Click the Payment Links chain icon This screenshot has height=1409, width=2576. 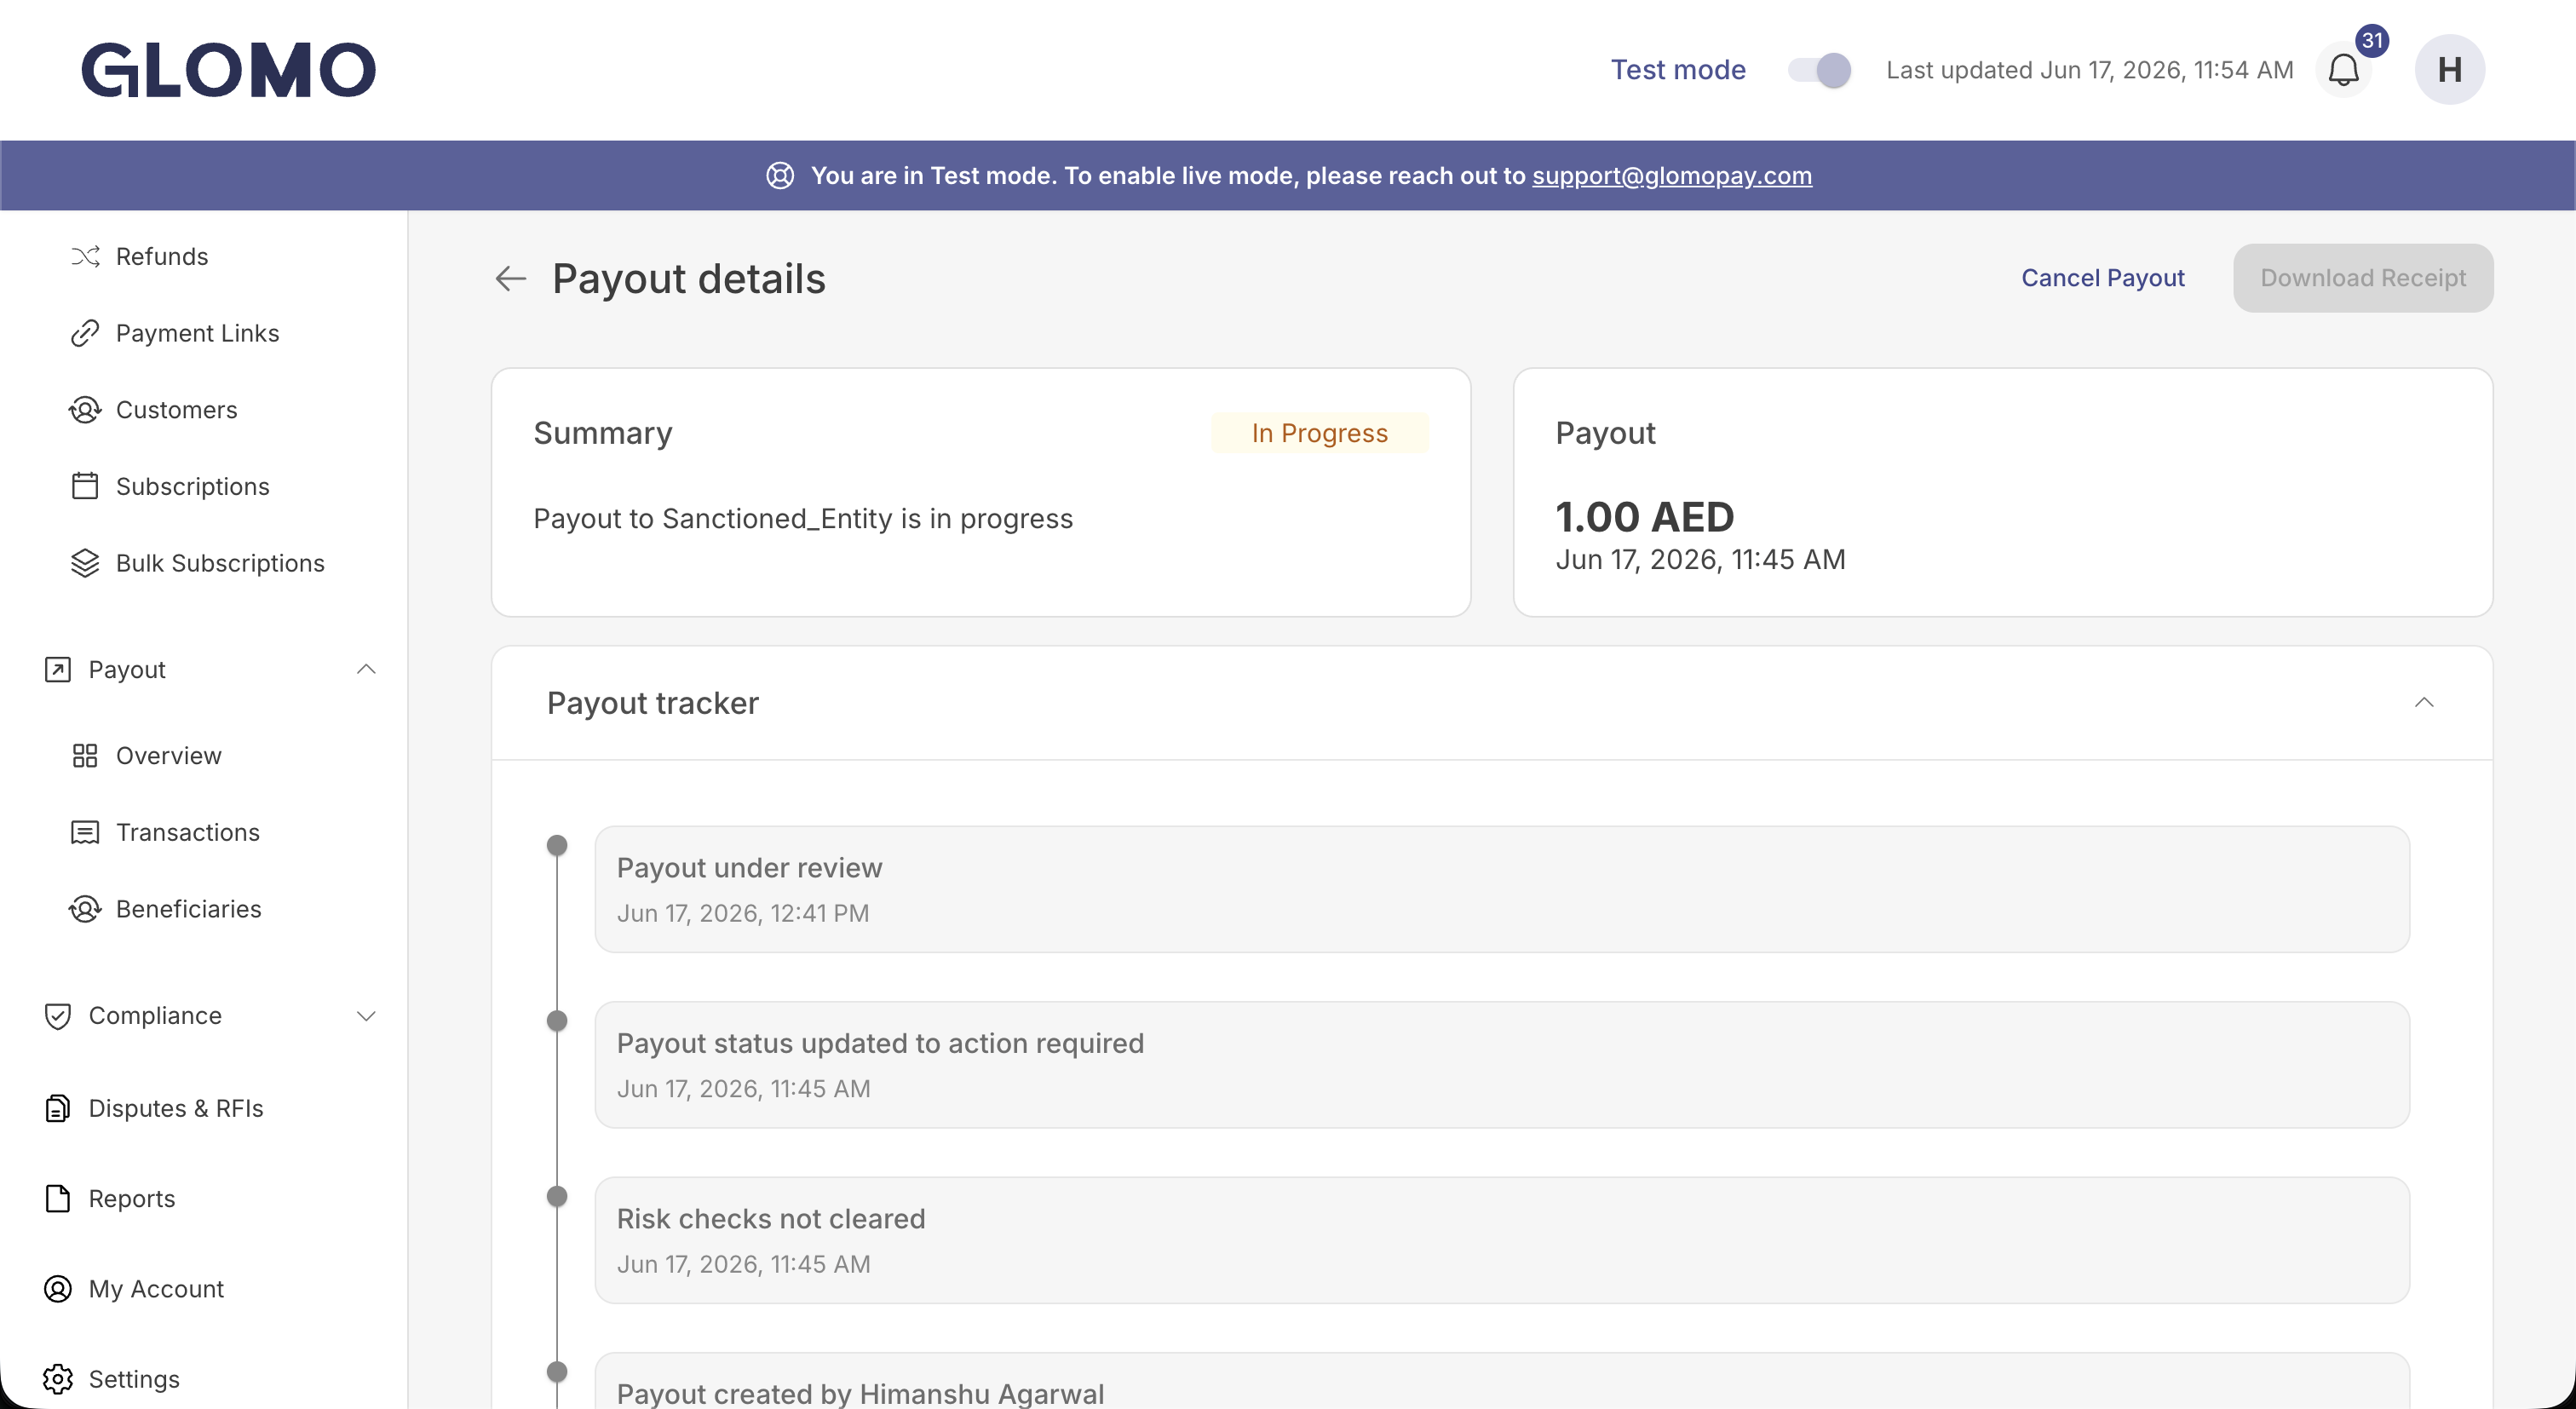click(85, 333)
